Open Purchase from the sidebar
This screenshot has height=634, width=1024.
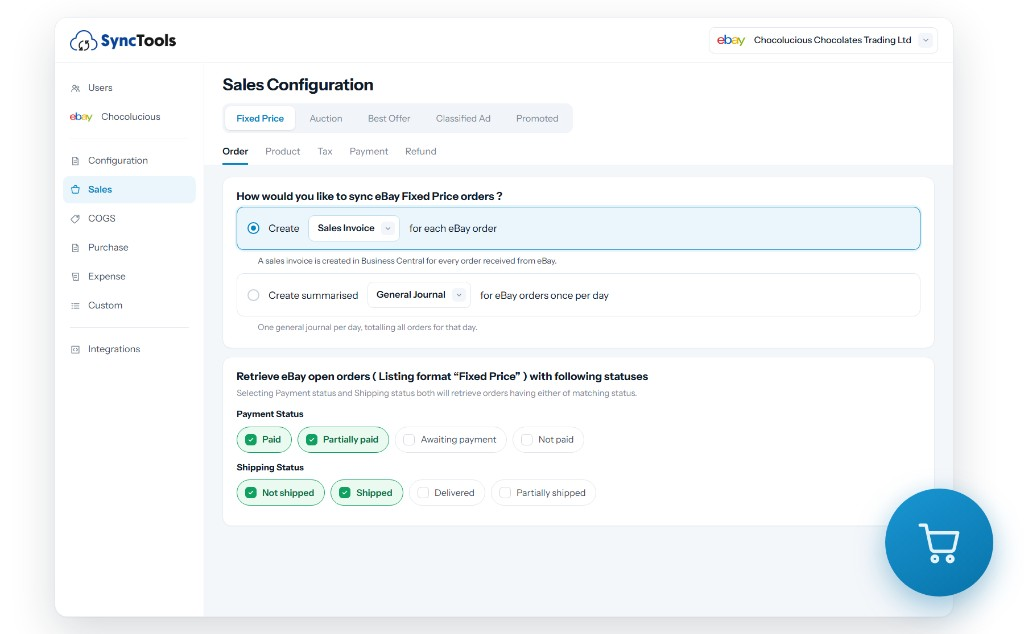click(129, 247)
